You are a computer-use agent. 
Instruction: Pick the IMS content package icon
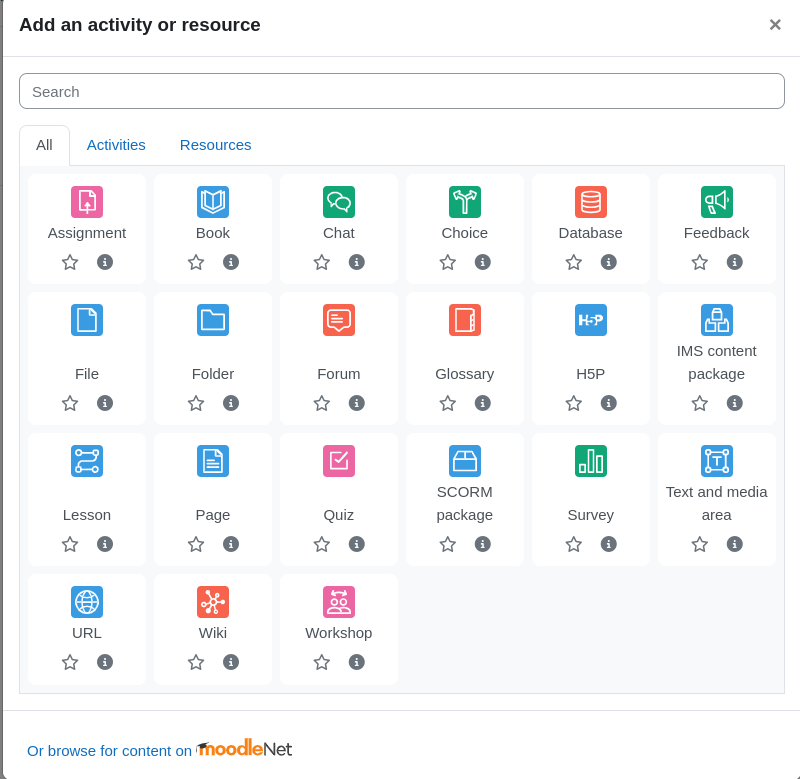pyautogui.click(x=717, y=320)
